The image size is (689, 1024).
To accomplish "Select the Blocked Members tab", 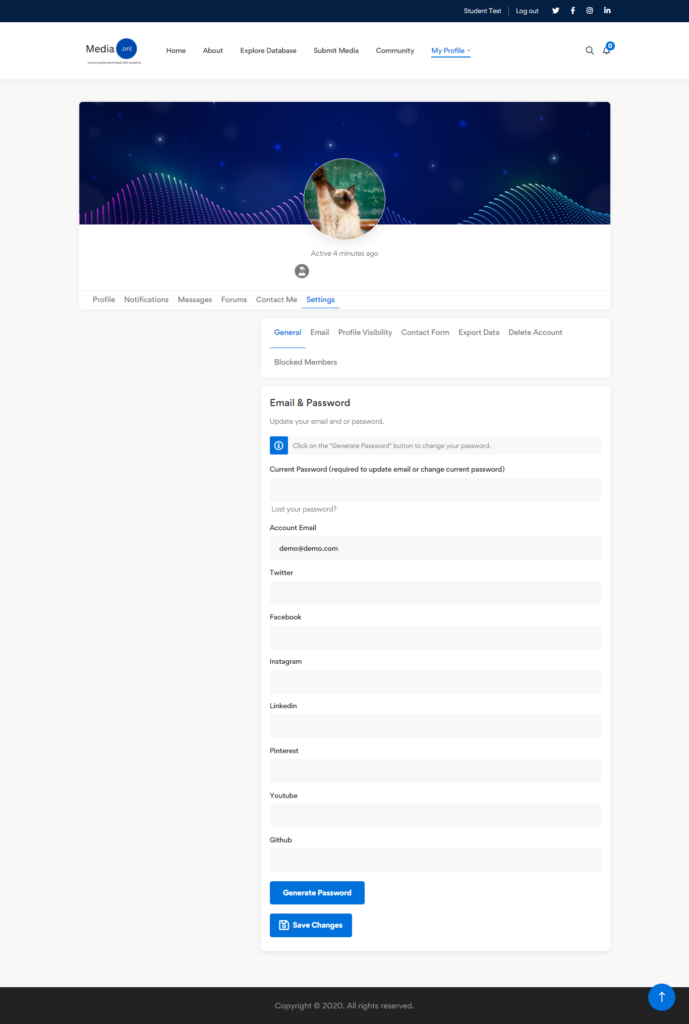I will tap(305, 362).
